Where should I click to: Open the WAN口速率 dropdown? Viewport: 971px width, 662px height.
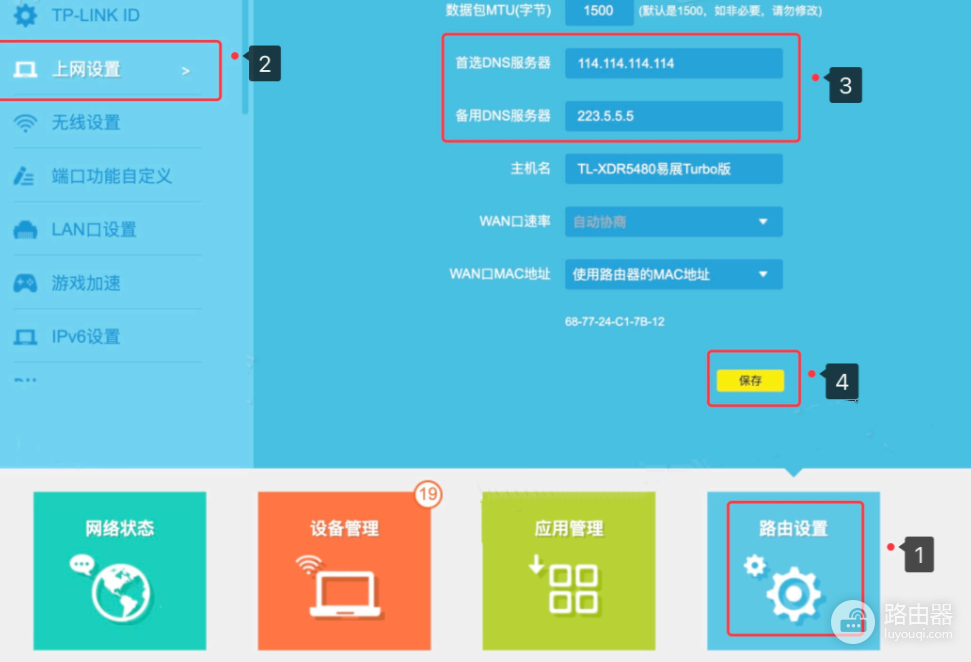click(x=673, y=222)
